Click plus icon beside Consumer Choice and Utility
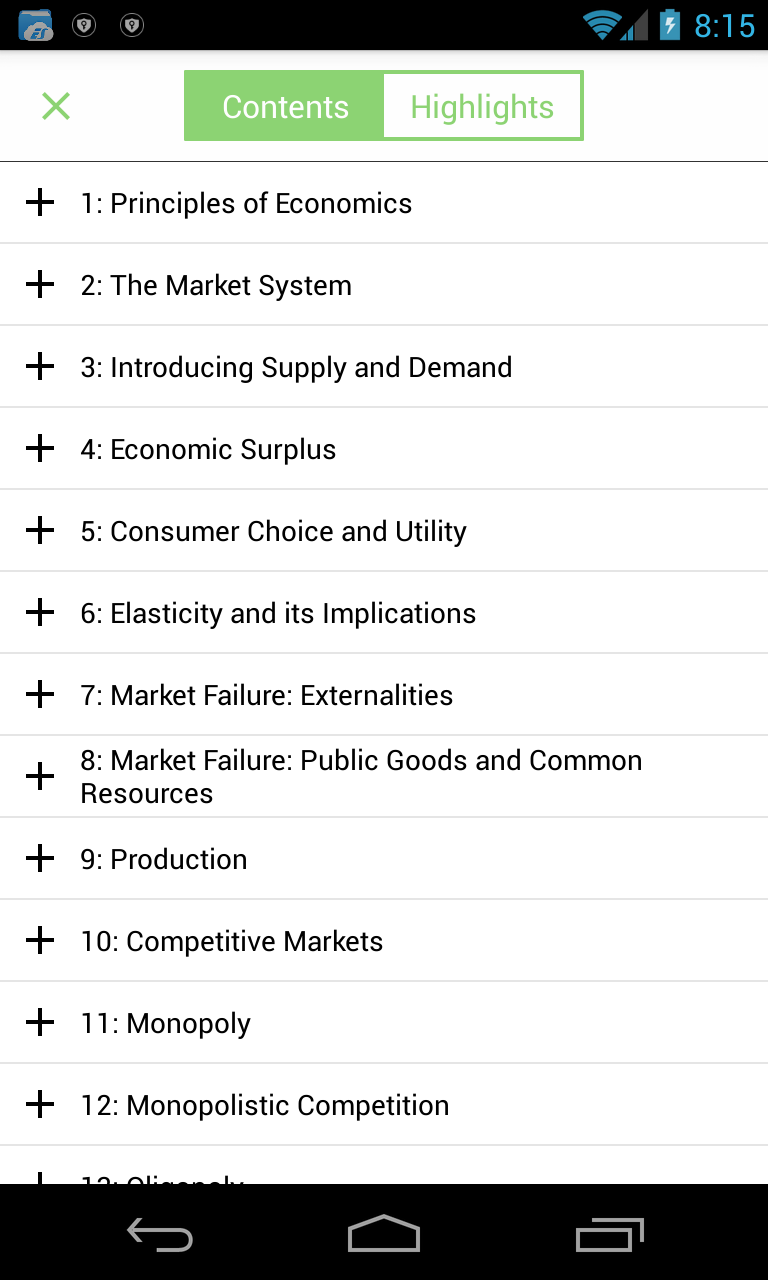This screenshot has height=1280, width=768. [40, 531]
